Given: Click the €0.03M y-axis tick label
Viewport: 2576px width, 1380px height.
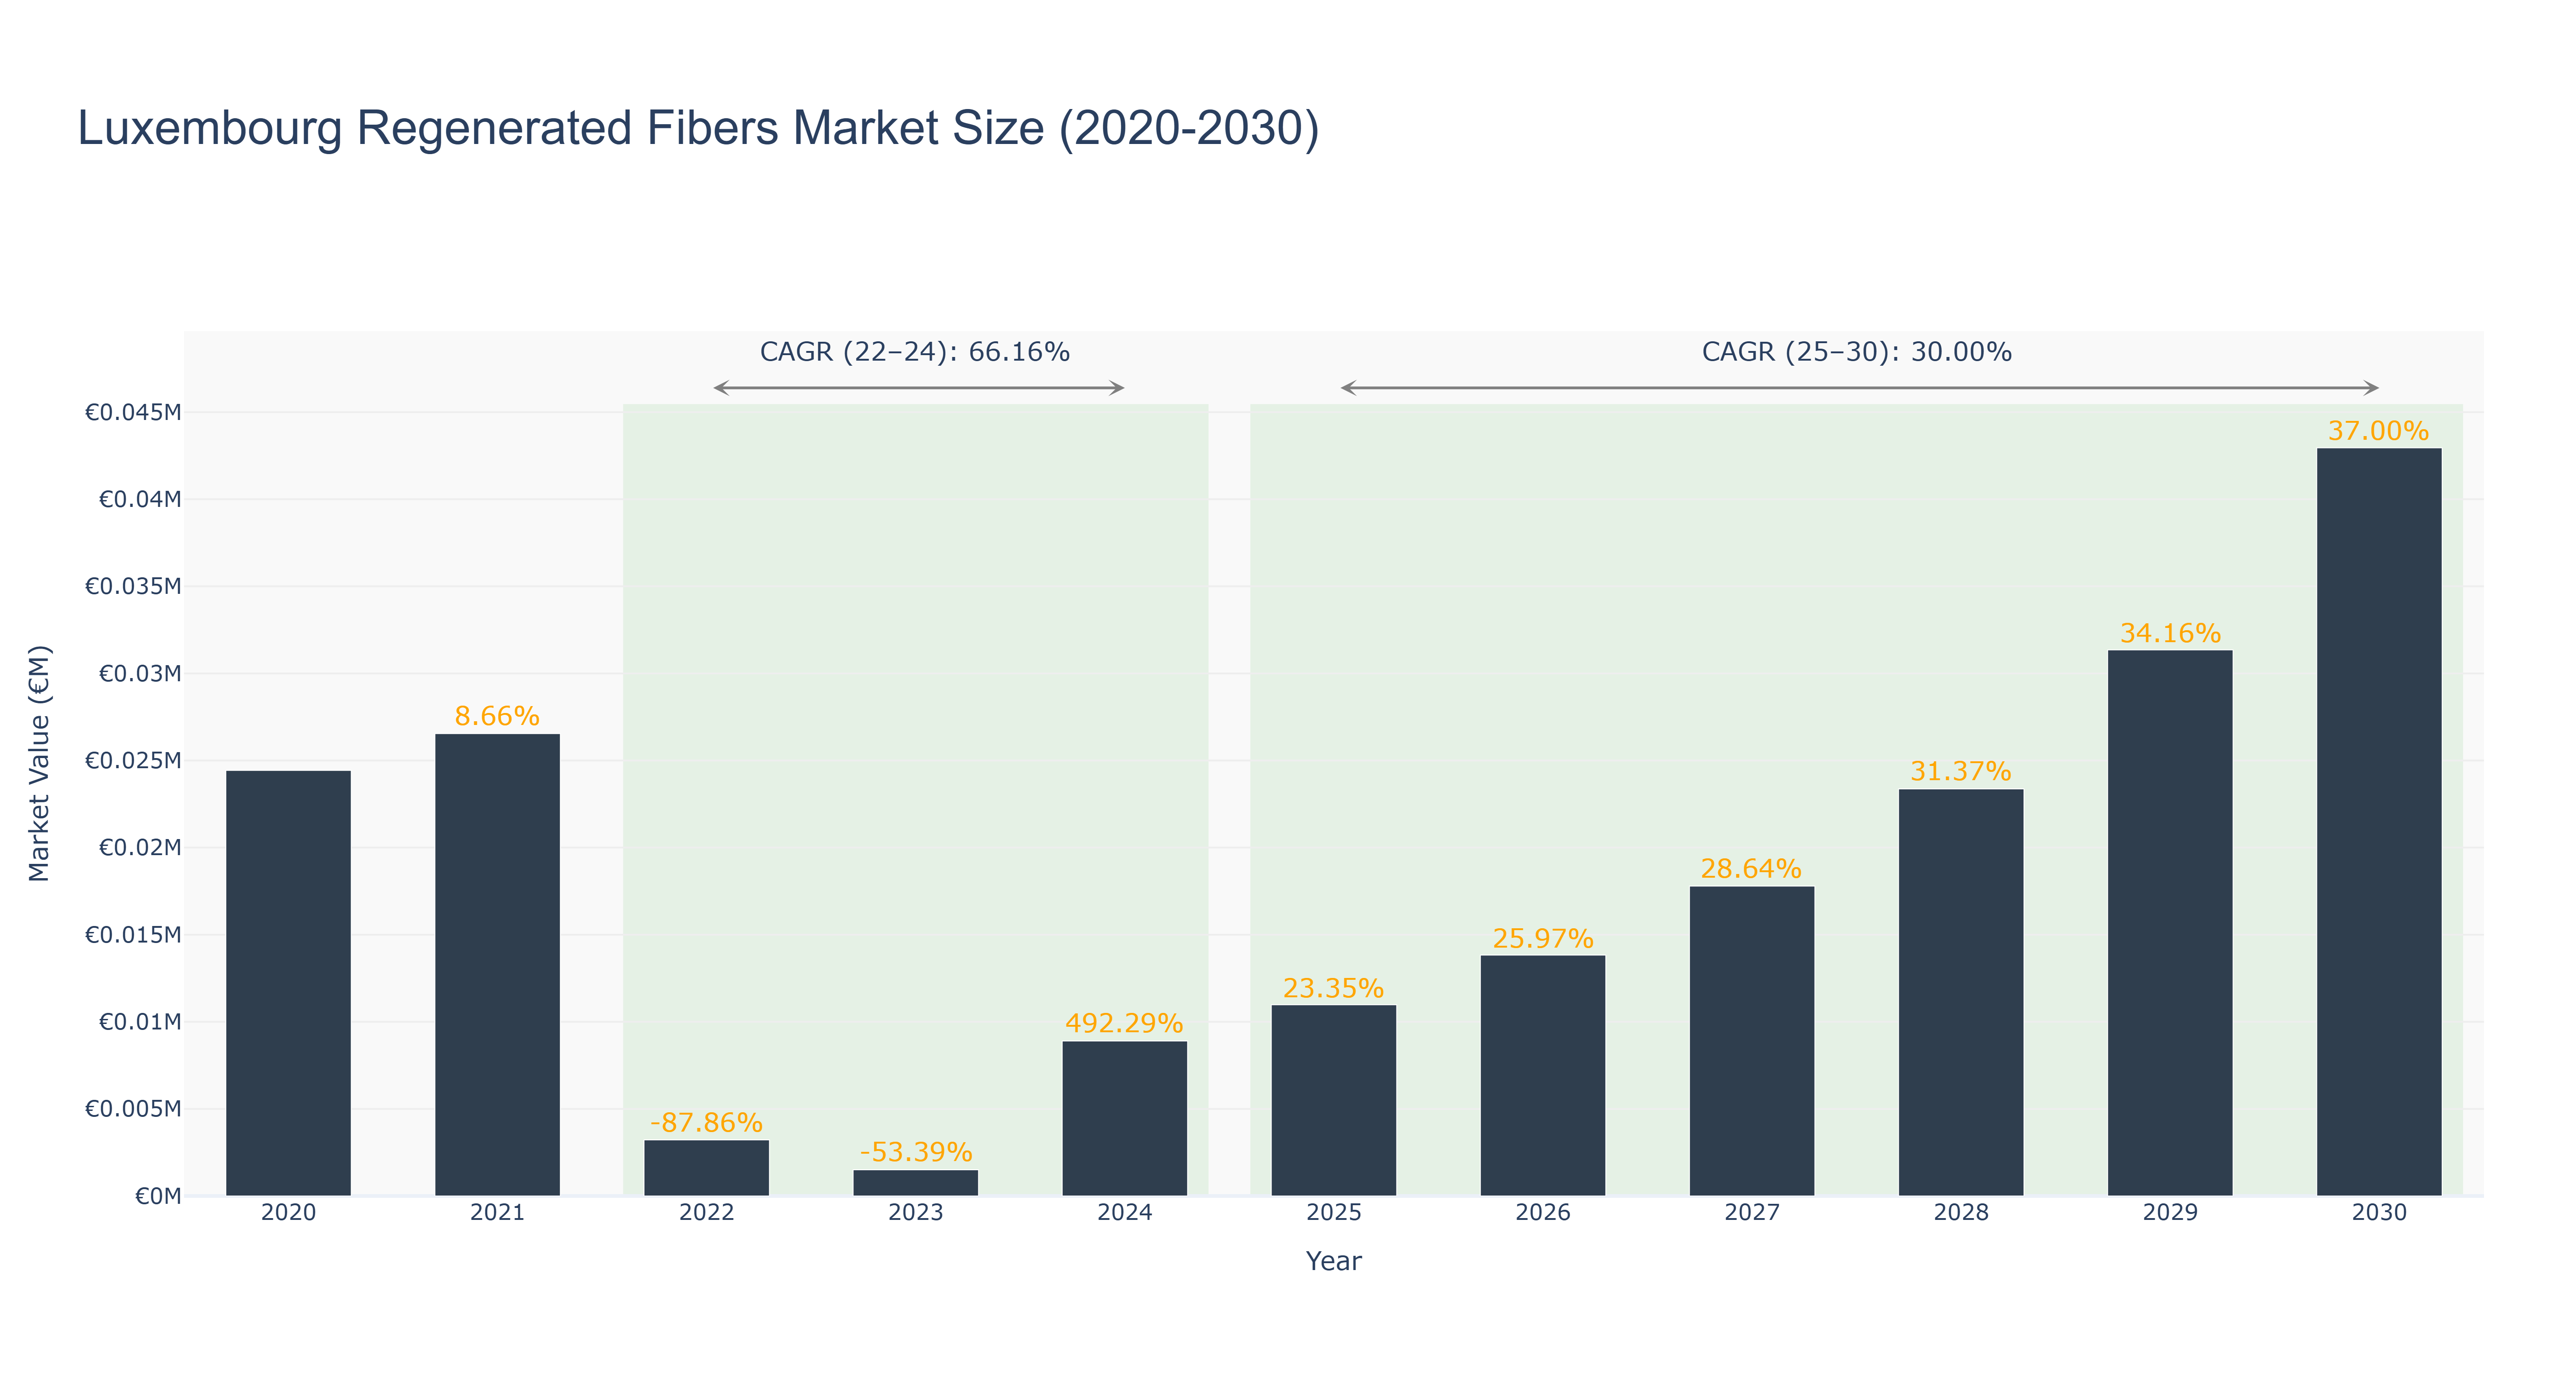Looking at the screenshot, I should [140, 673].
